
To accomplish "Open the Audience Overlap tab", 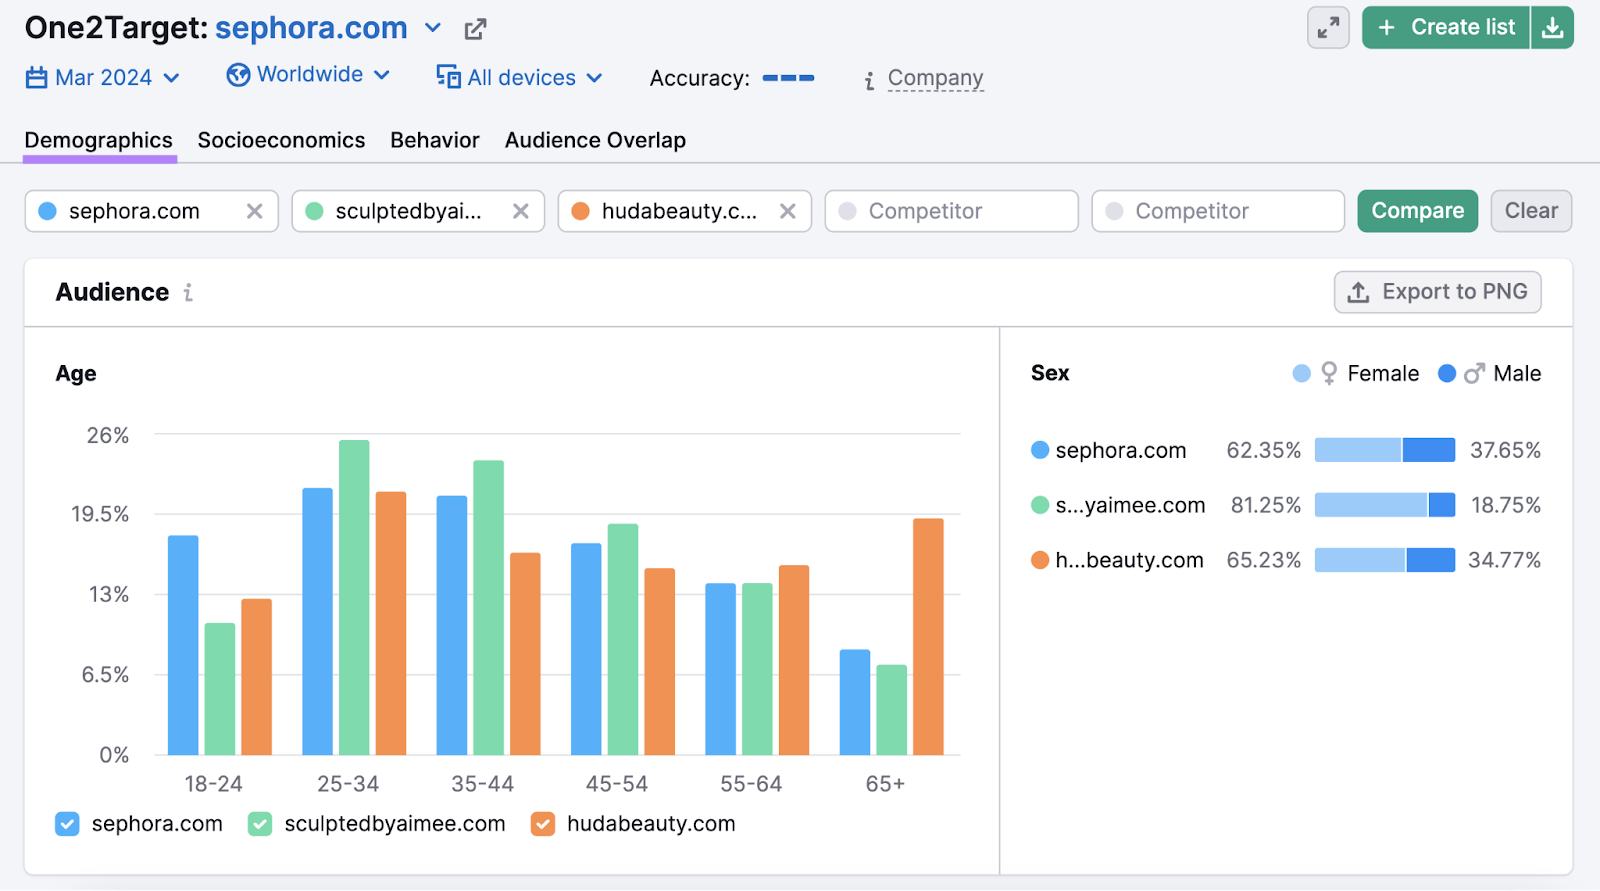I will click(595, 140).
